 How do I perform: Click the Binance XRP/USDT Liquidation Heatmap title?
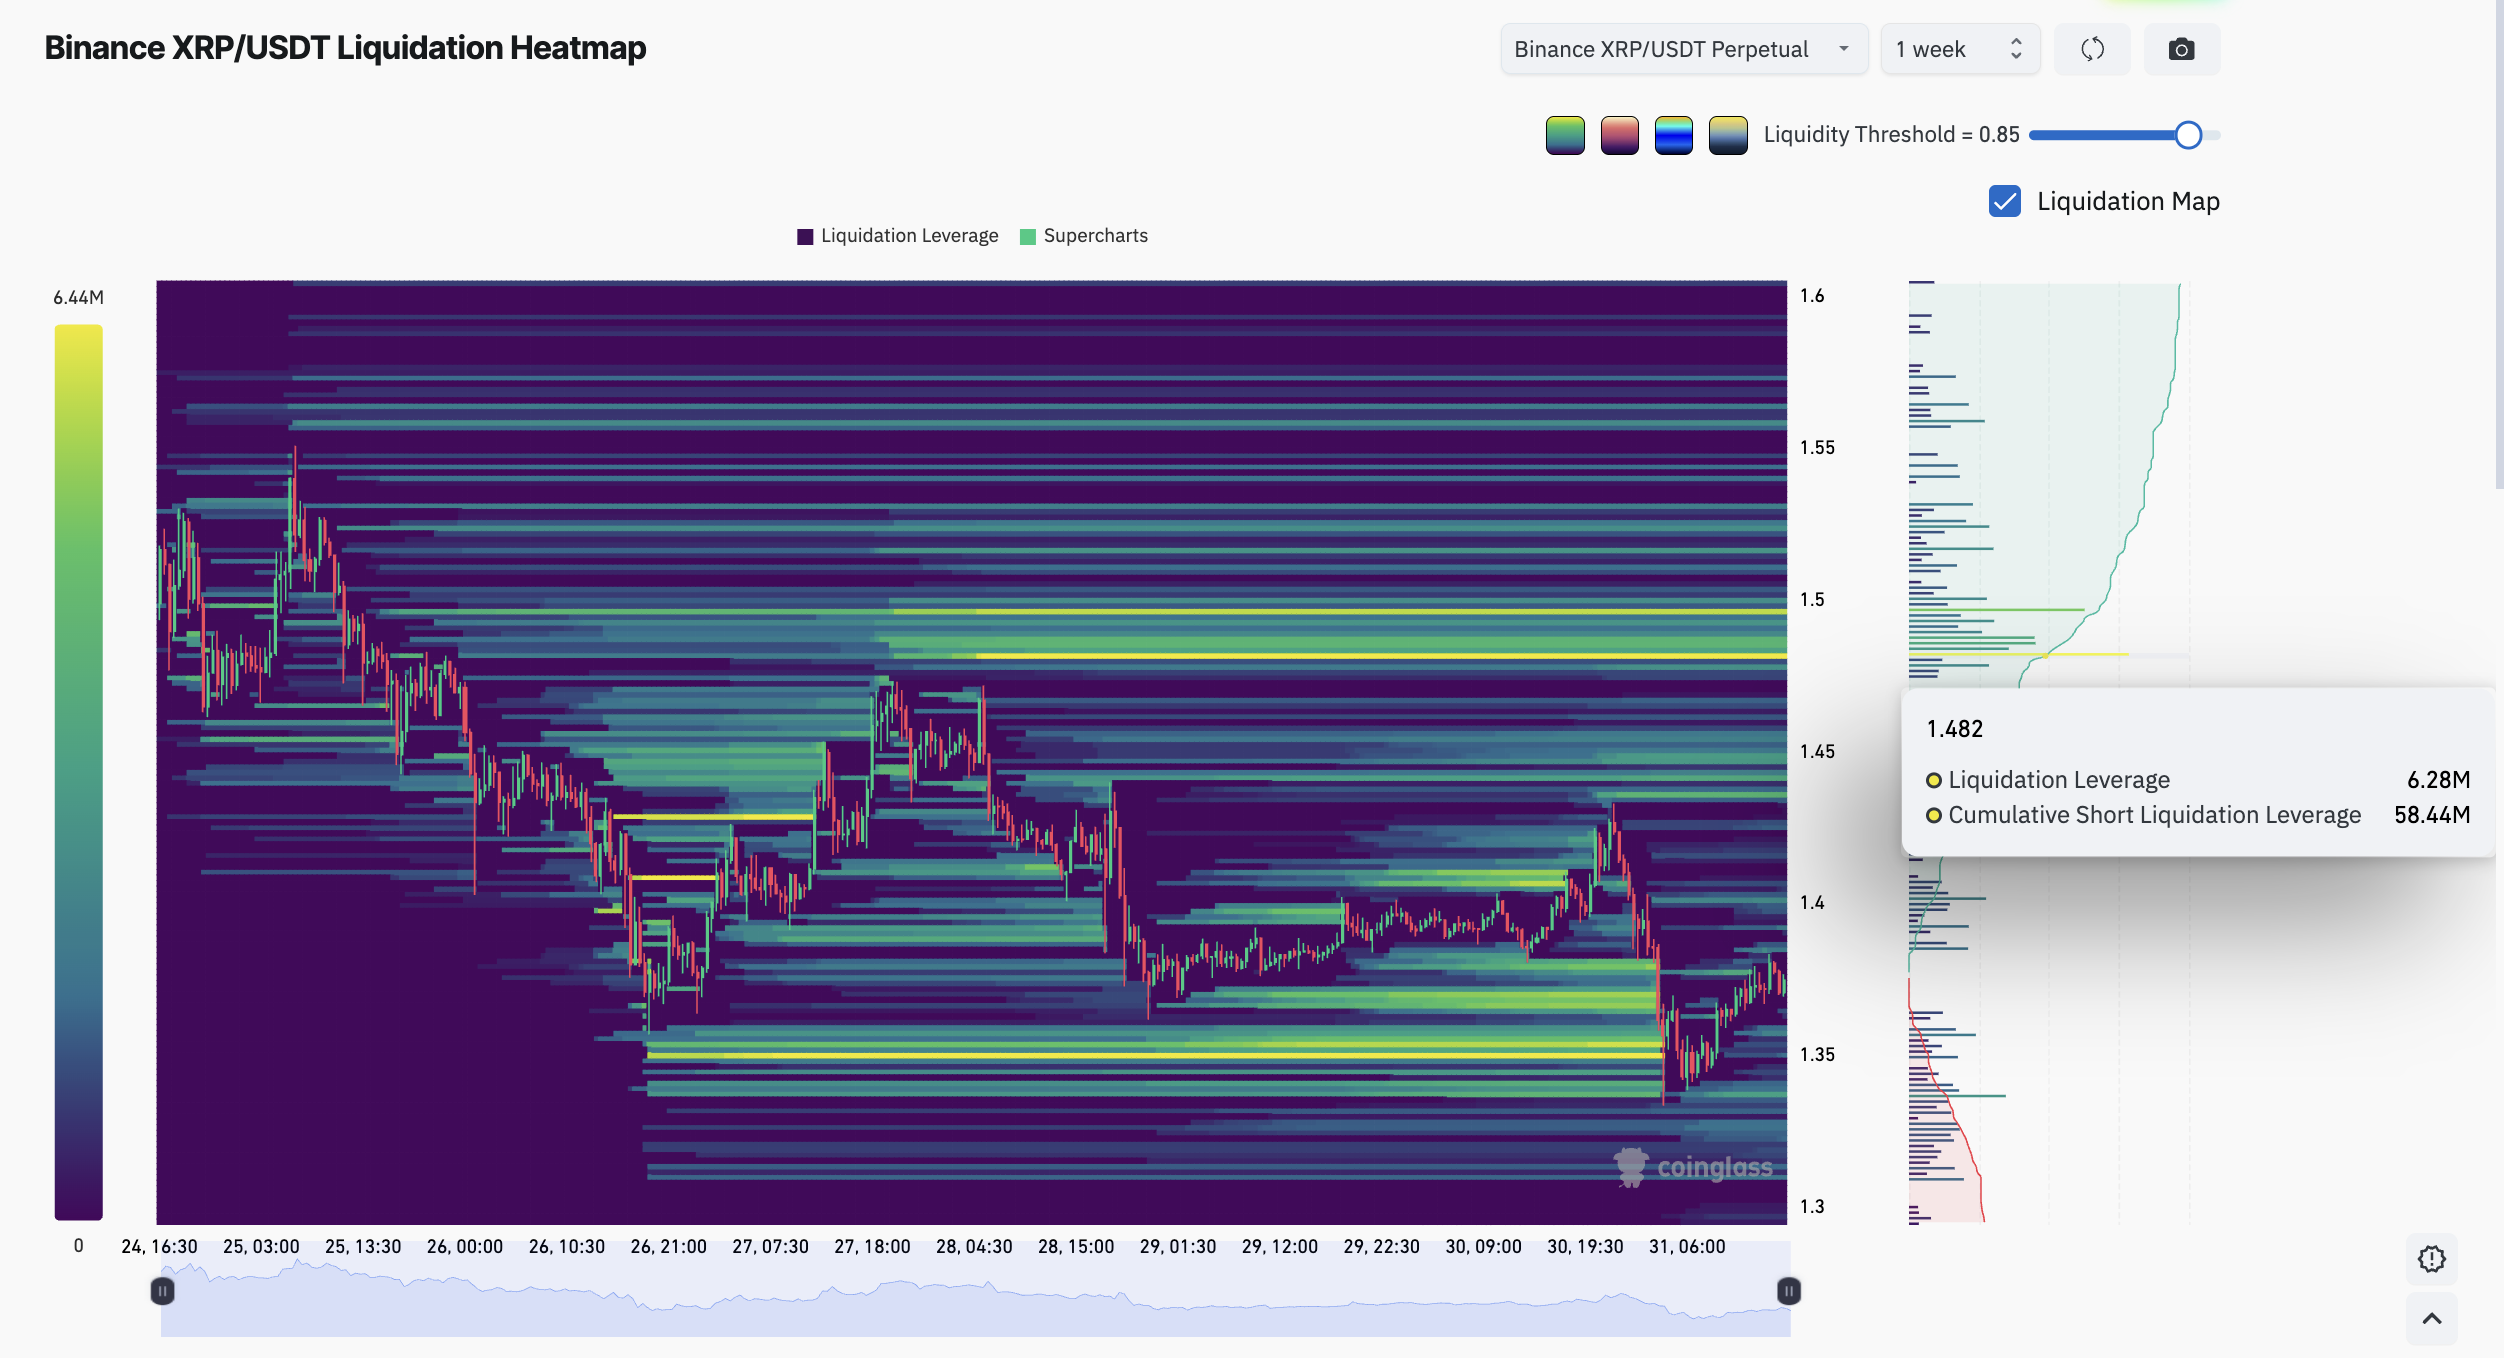pyautogui.click(x=345, y=48)
